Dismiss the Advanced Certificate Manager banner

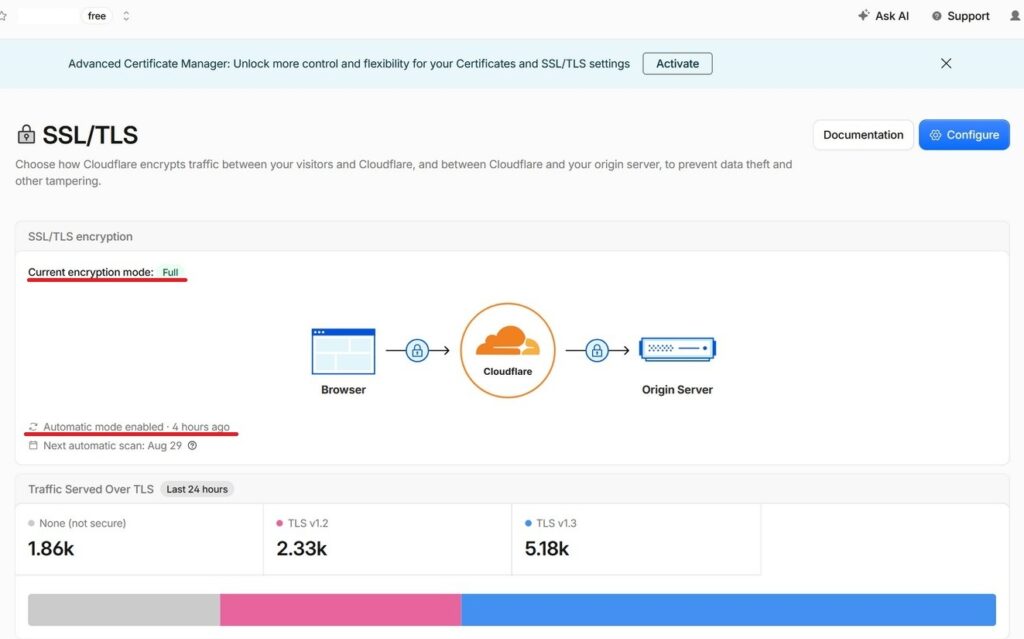pyautogui.click(x=946, y=63)
